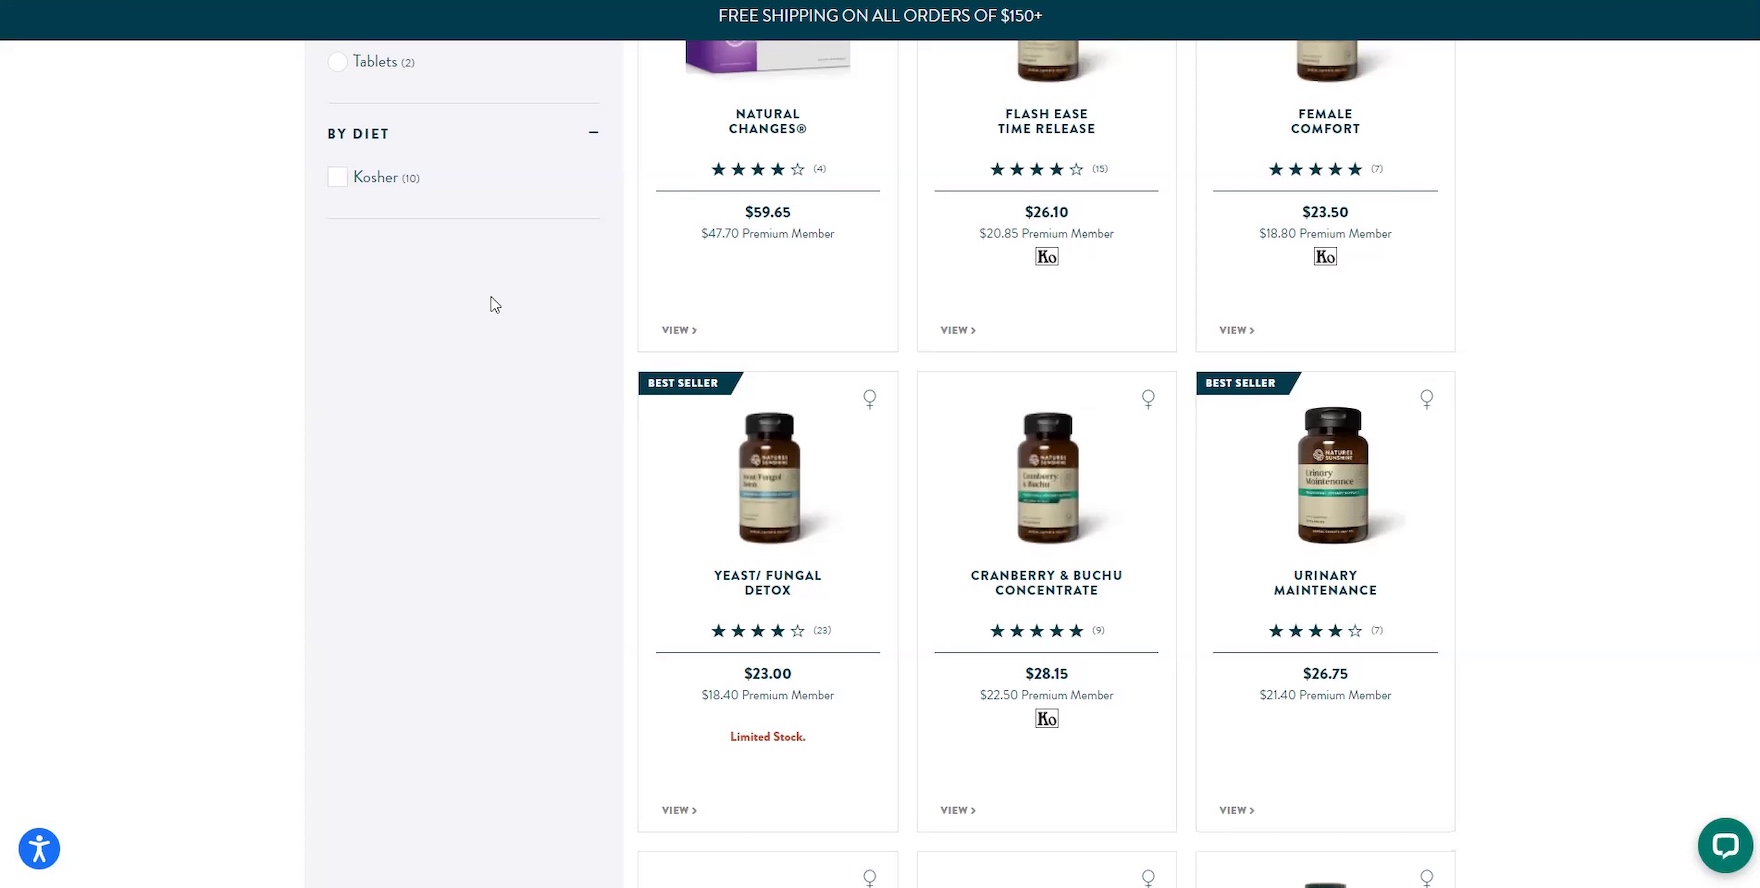Image resolution: width=1760 pixels, height=888 pixels.
Task: Open Yeast/Fungal Detox product title
Action: tap(767, 583)
